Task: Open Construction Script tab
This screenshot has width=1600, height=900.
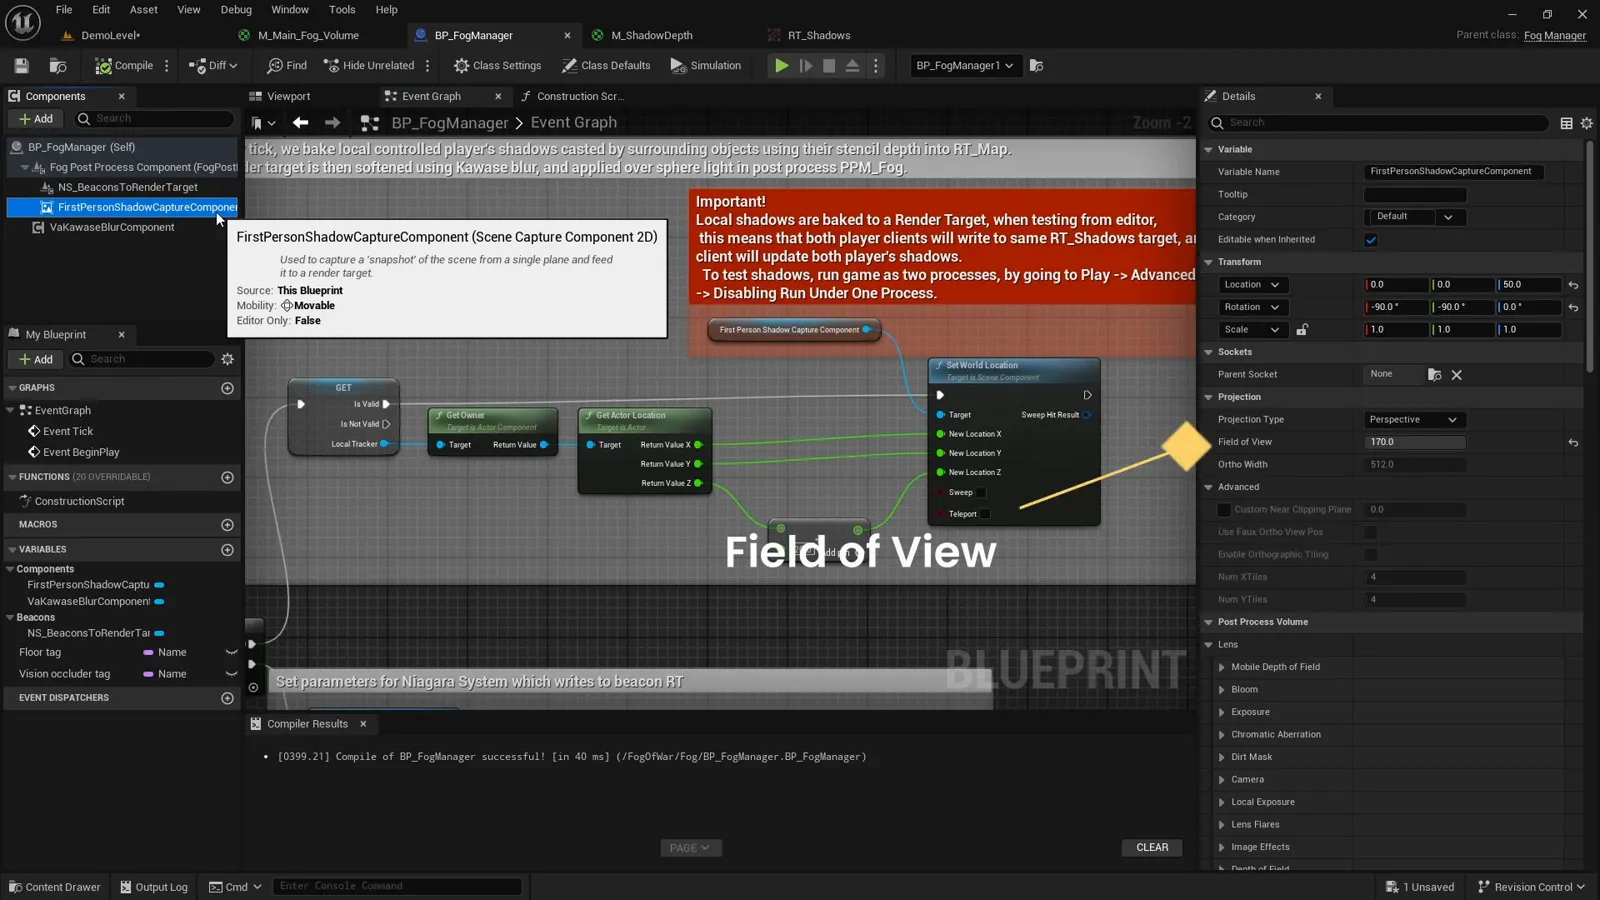Action: point(580,96)
